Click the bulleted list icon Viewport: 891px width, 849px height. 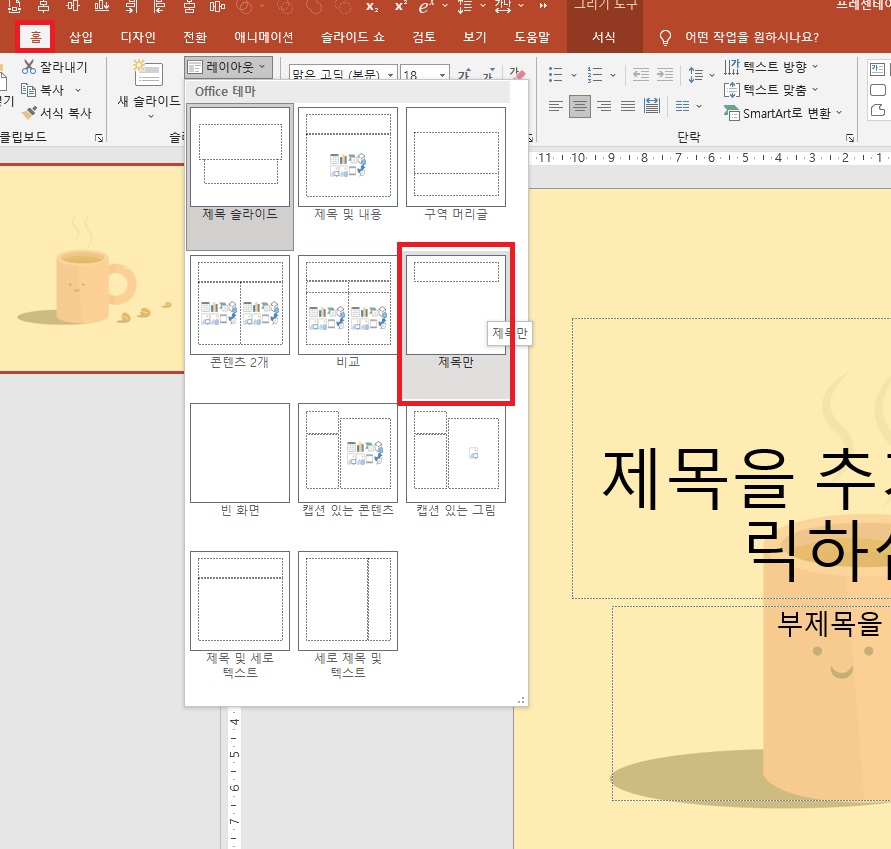click(555, 74)
